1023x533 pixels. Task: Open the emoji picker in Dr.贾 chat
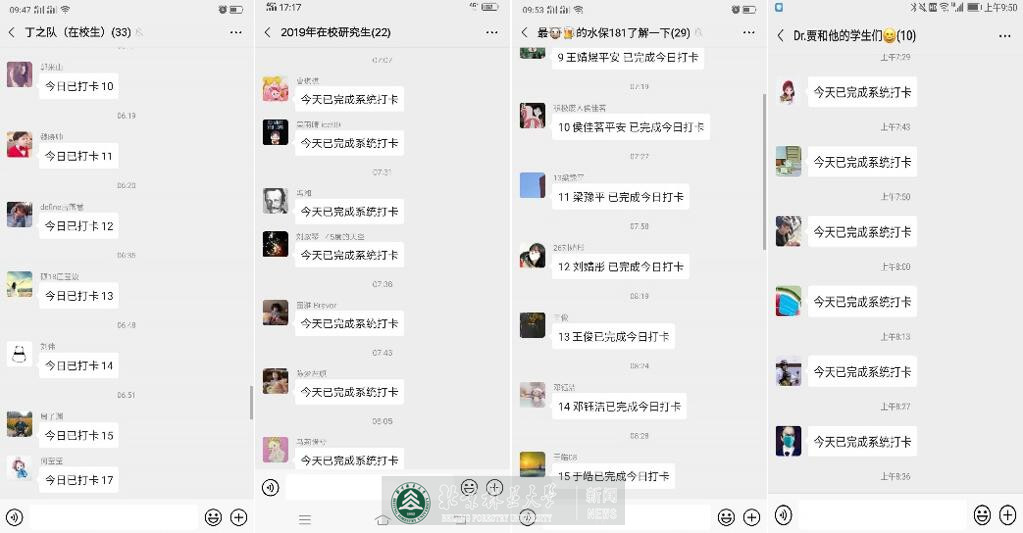click(982, 515)
